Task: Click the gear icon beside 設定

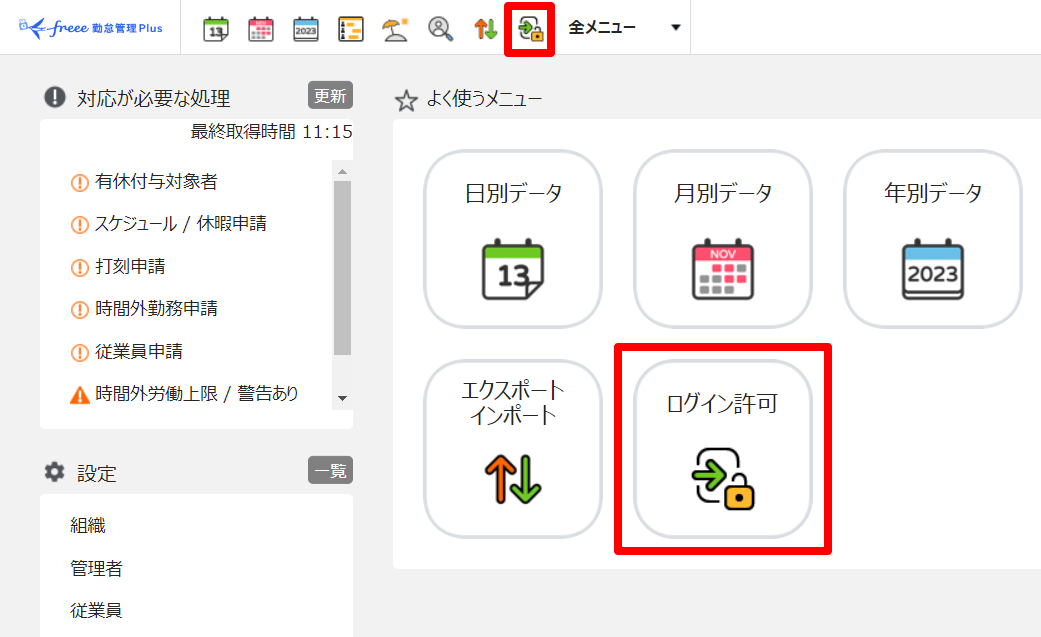Action: 54,472
